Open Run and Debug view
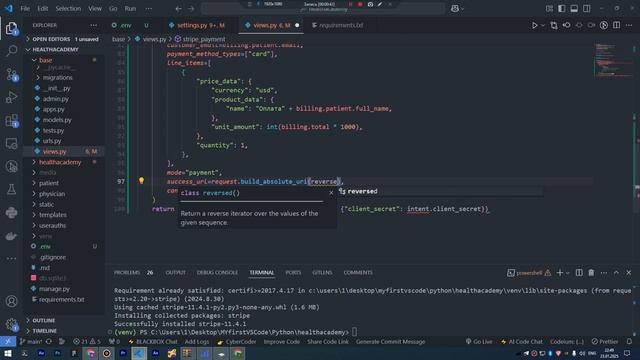Screen dimensions: 640x360 11,97
